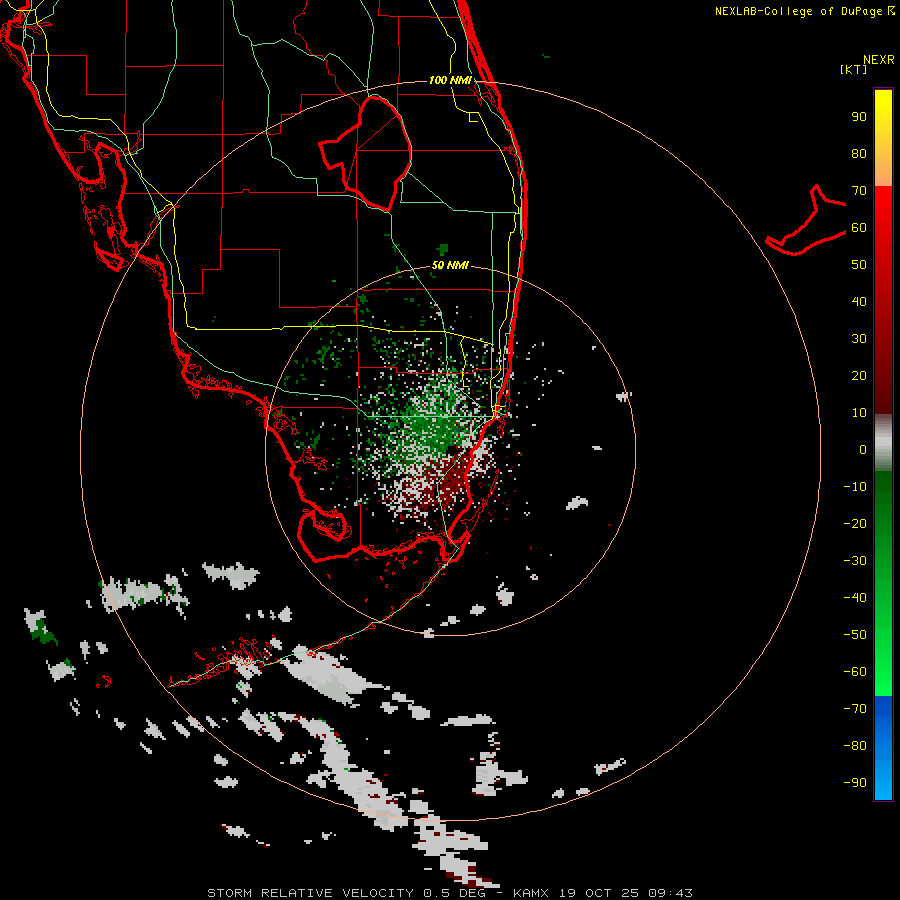
Task: Pick the gray zero-velocity segment of color bar
Action: point(883,443)
